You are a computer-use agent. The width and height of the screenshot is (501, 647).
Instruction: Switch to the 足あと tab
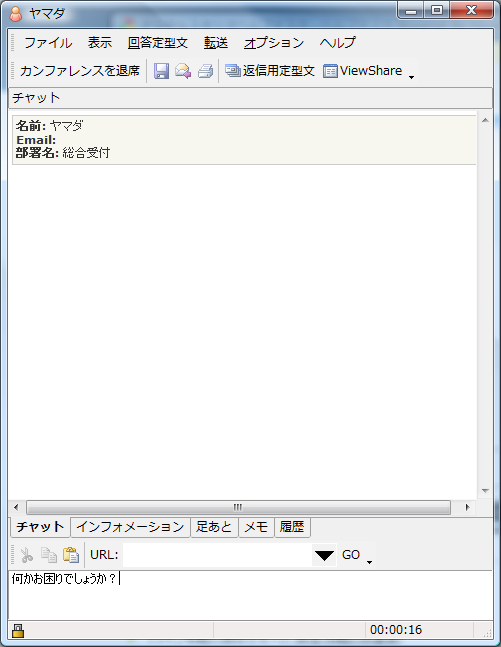tap(214, 527)
